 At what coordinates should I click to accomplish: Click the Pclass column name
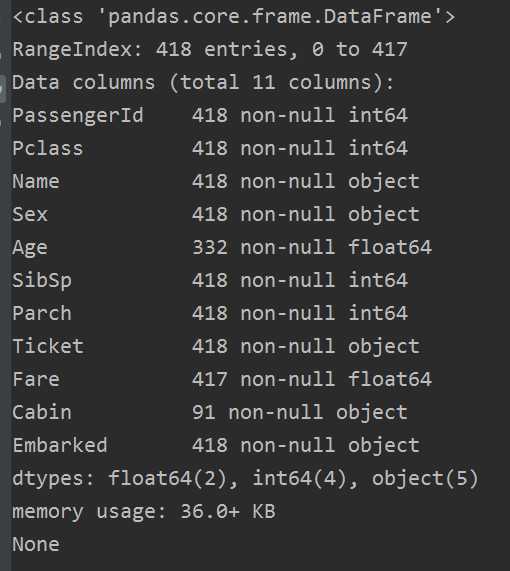(48, 149)
